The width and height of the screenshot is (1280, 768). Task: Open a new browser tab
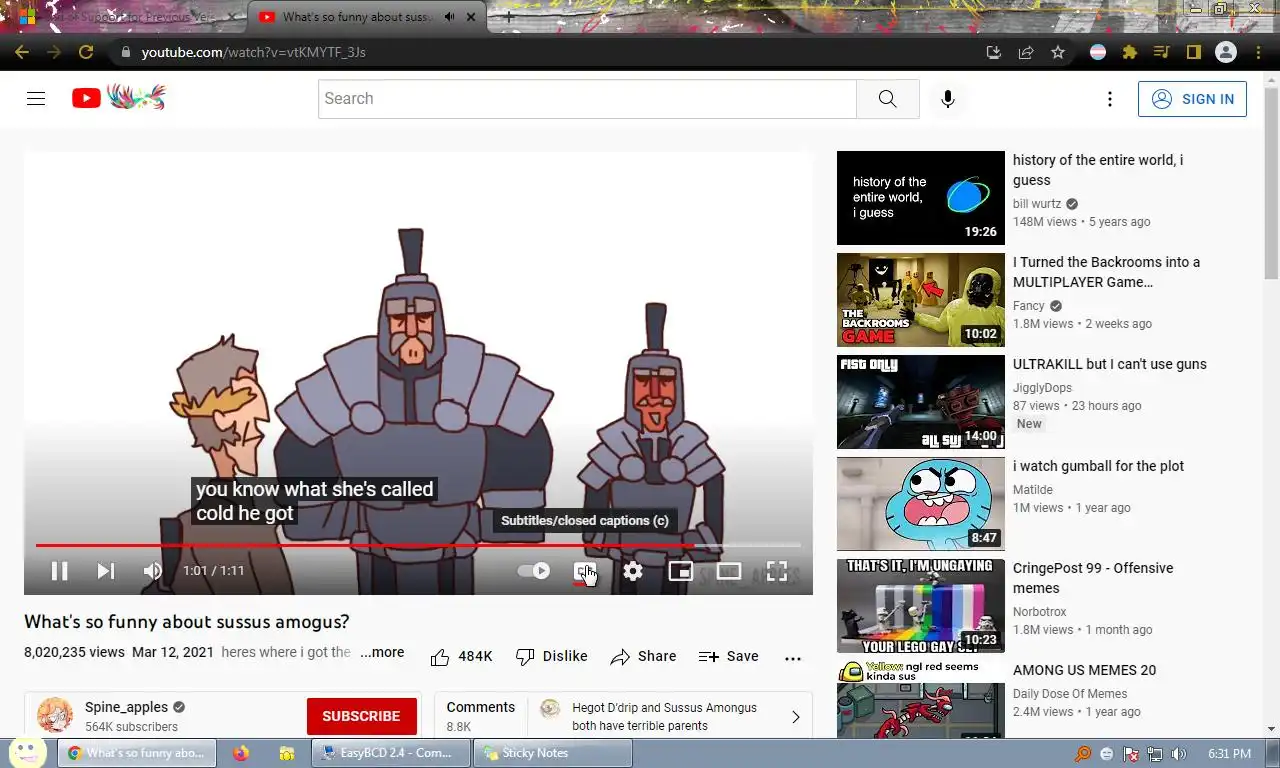coord(509,17)
